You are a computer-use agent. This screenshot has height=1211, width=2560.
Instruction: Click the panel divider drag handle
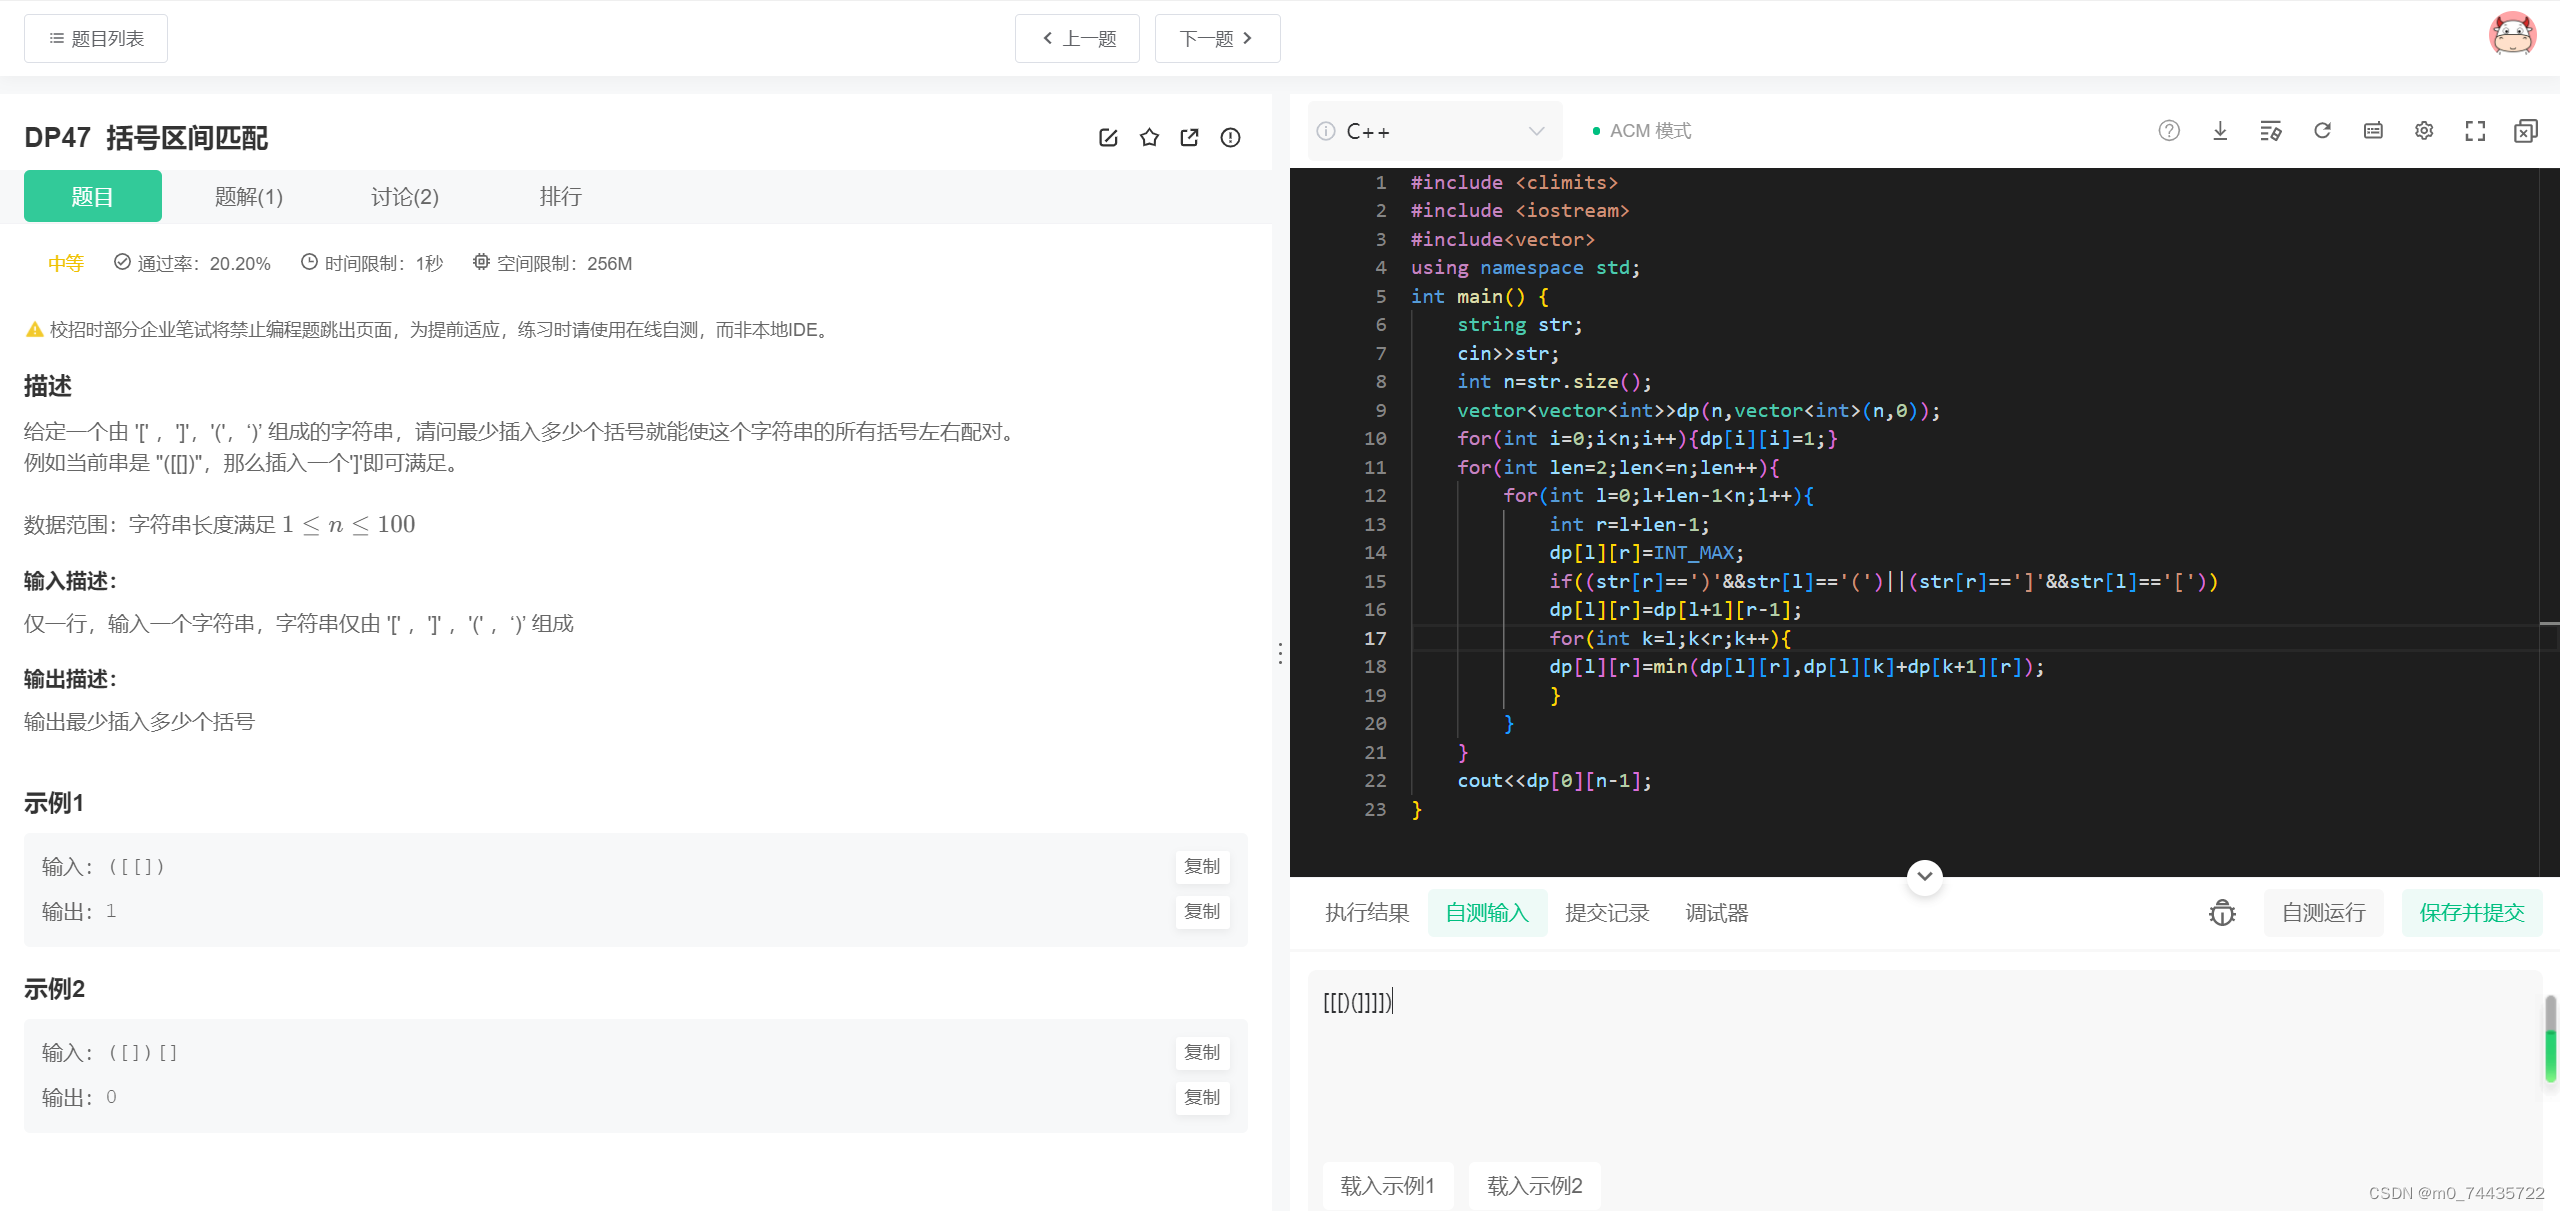coord(1280,653)
